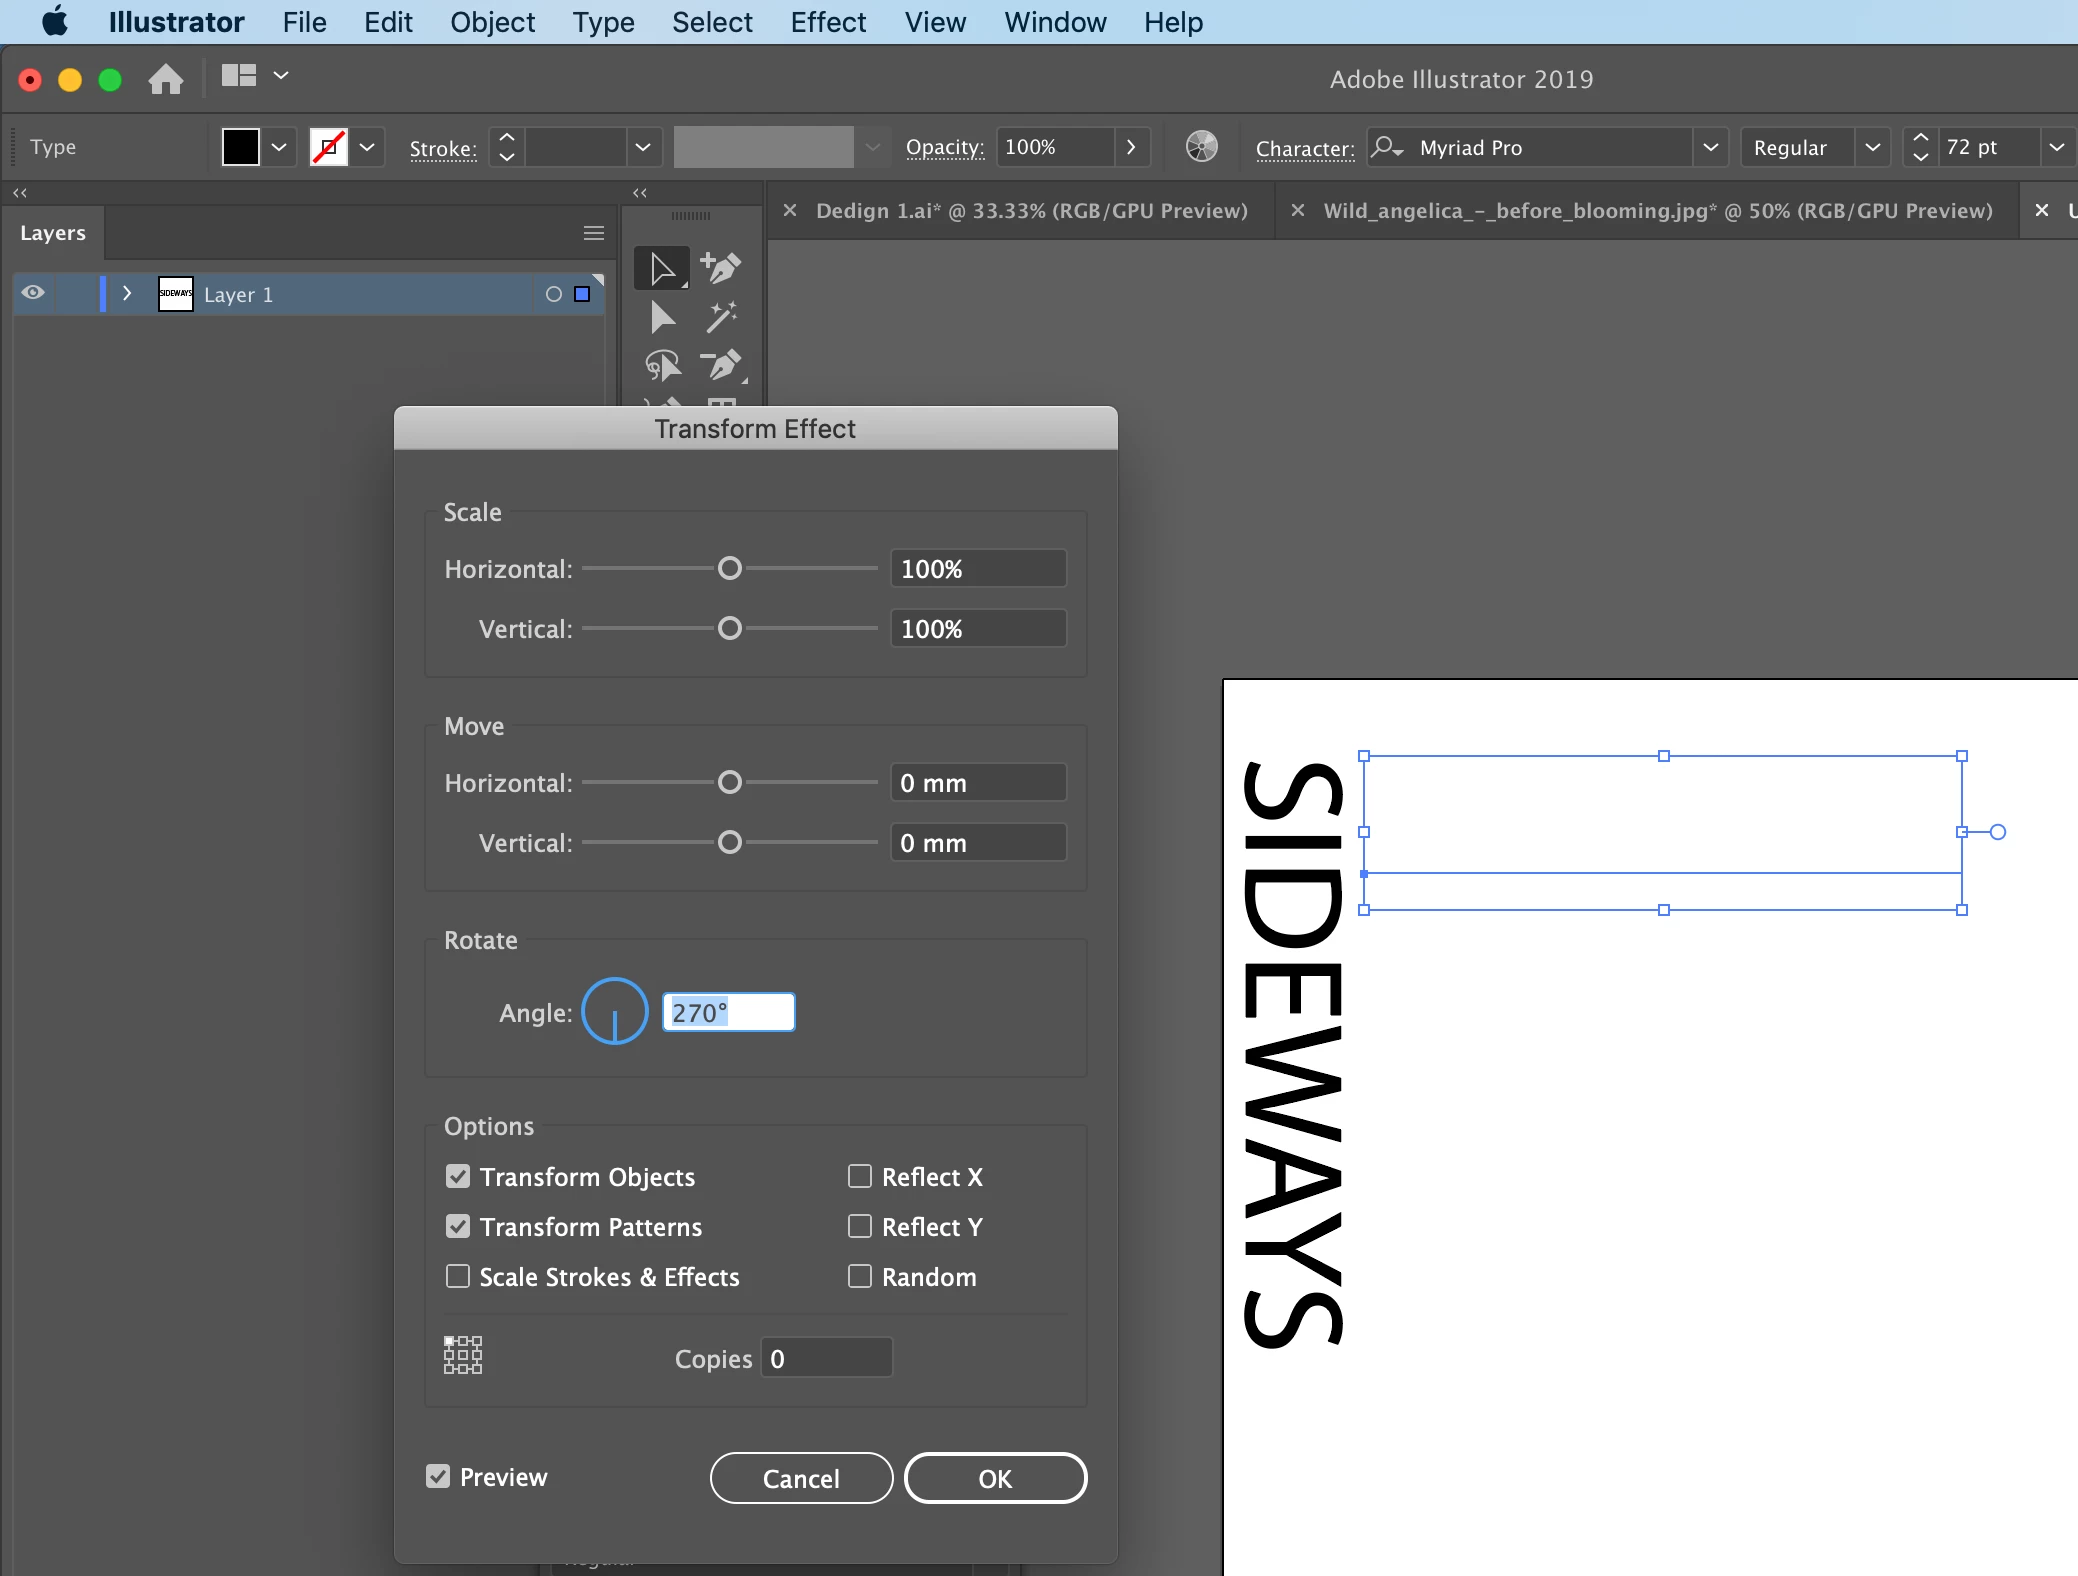Screen dimensions: 2078x1576
Task: Enable the Reflect X checkbox
Action: 859,1176
